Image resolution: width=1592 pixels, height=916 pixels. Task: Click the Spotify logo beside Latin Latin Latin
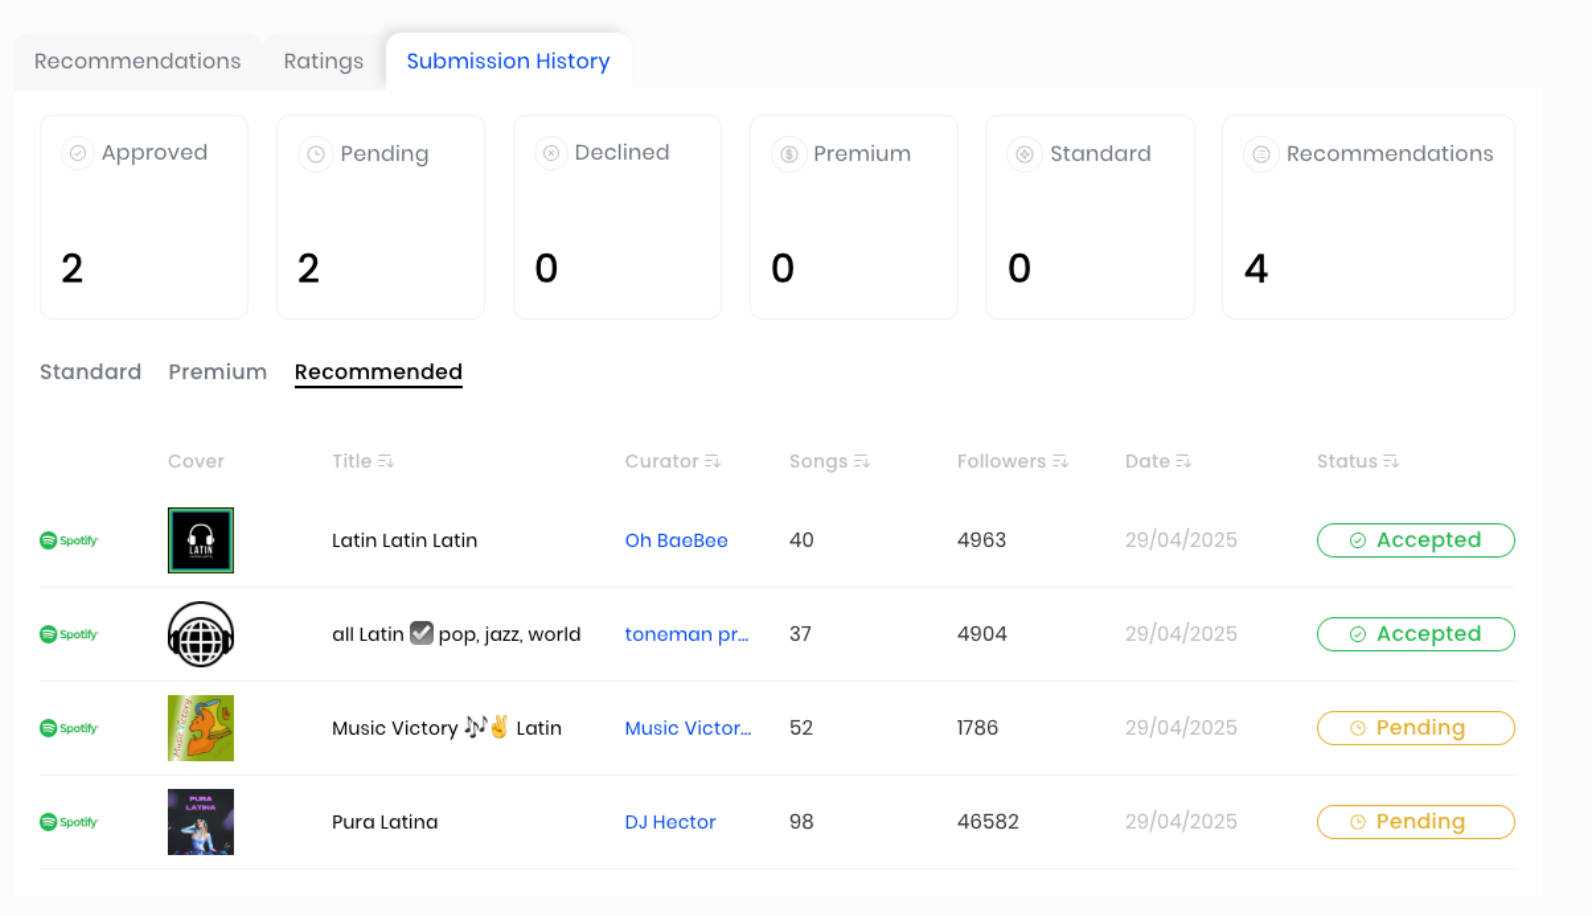[69, 540]
